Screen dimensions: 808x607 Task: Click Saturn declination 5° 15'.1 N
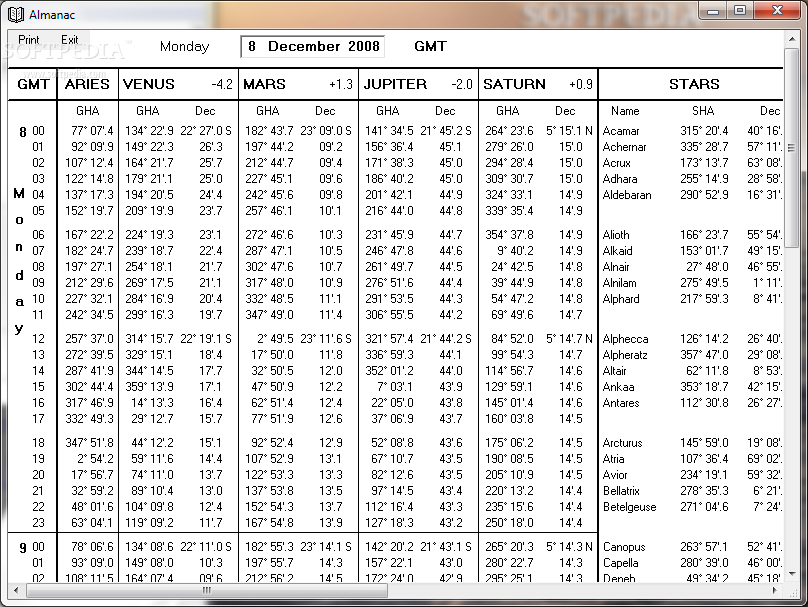pos(569,131)
